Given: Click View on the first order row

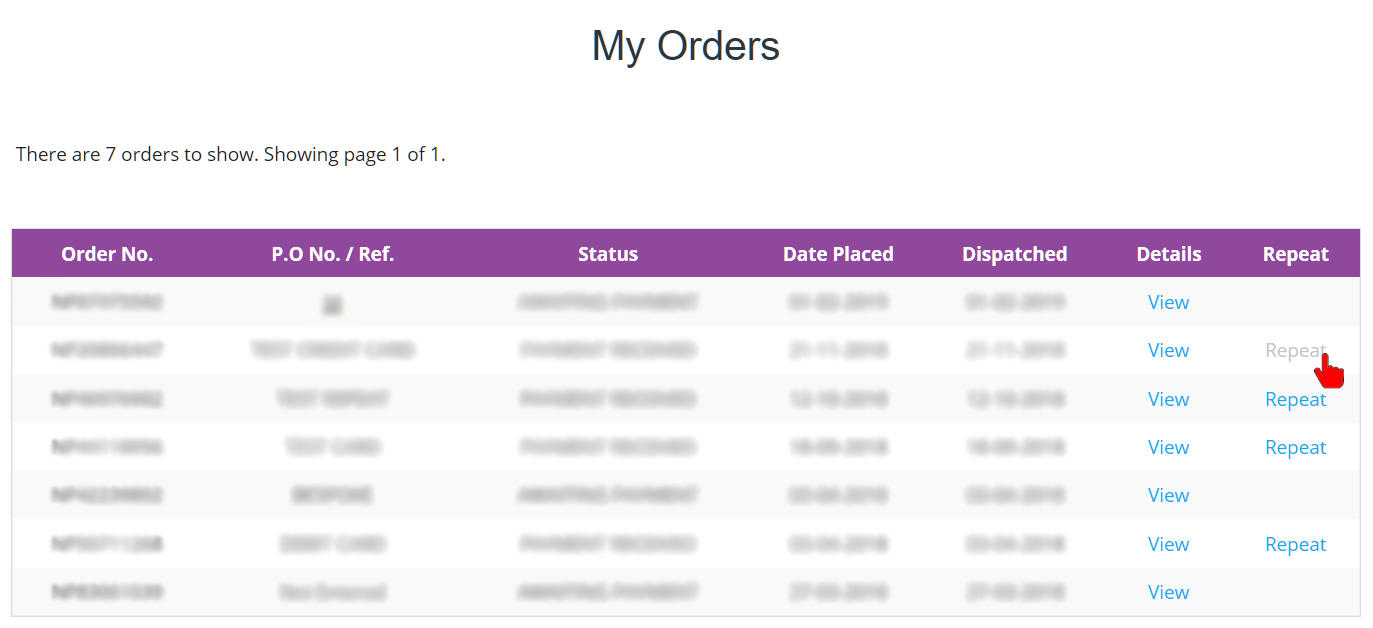Looking at the screenshot, I should click(x=1168, y=301).
